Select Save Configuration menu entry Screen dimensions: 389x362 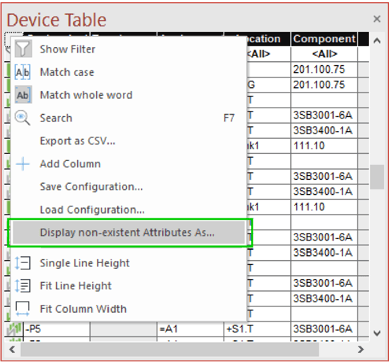[x=91, y=187]
